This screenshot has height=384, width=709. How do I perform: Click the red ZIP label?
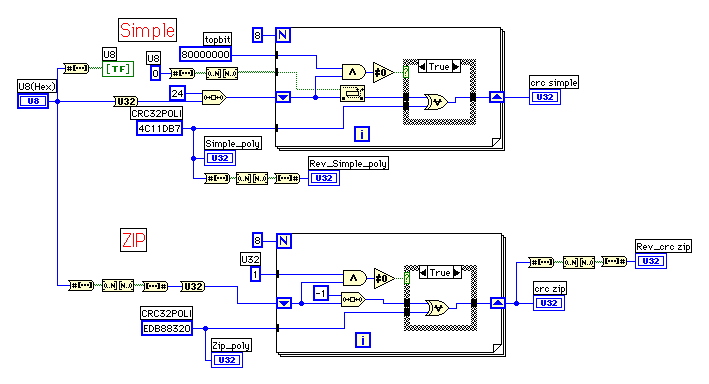134,240
